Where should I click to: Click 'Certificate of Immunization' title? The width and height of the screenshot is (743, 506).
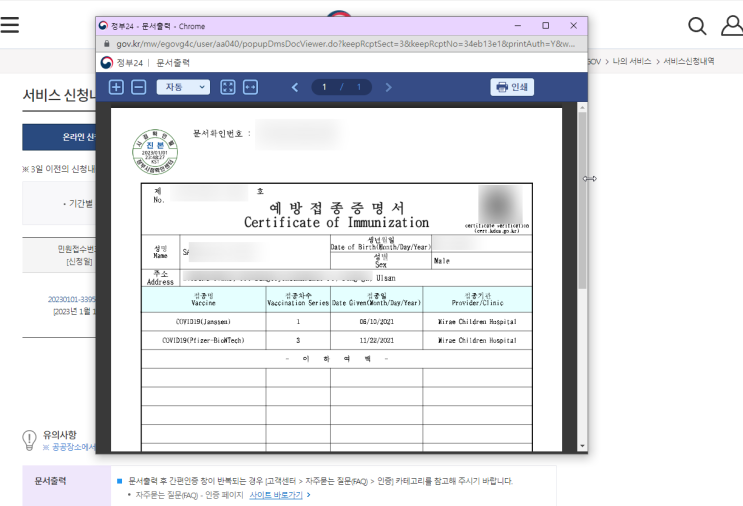(x=336, y=222)
